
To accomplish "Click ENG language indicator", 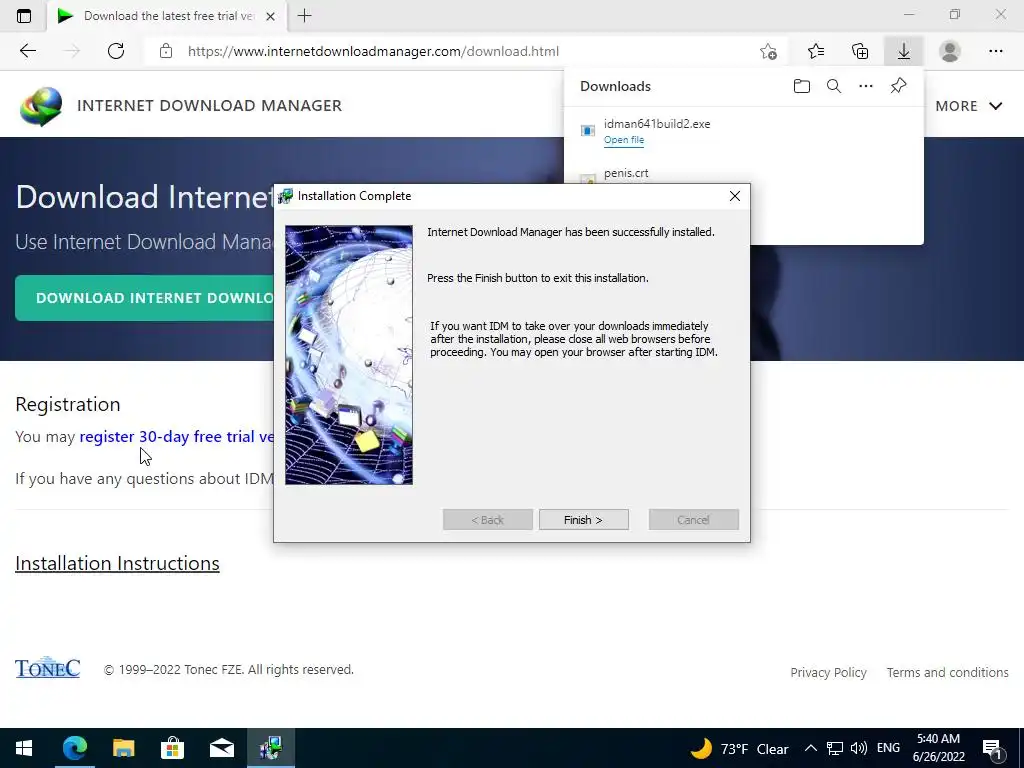I will point(888,748).
